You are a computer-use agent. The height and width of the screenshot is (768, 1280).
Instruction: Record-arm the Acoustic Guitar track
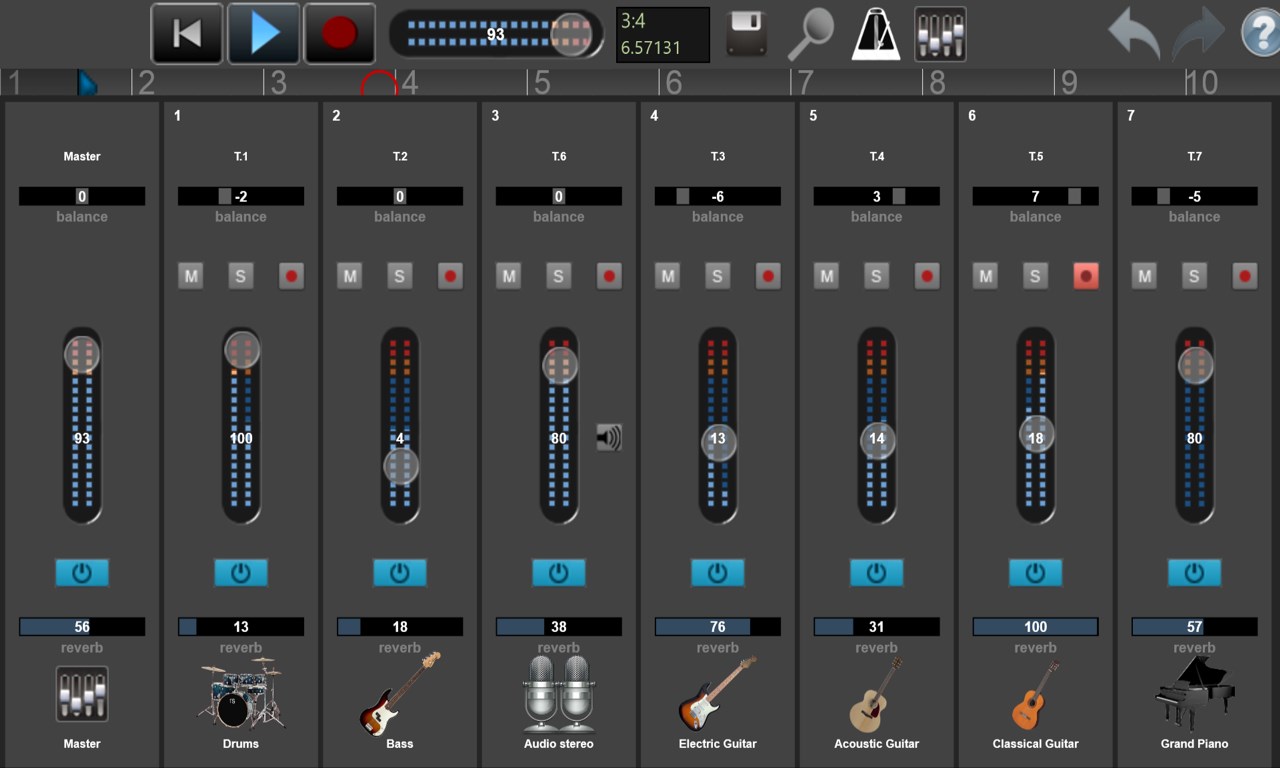(927, 276)
